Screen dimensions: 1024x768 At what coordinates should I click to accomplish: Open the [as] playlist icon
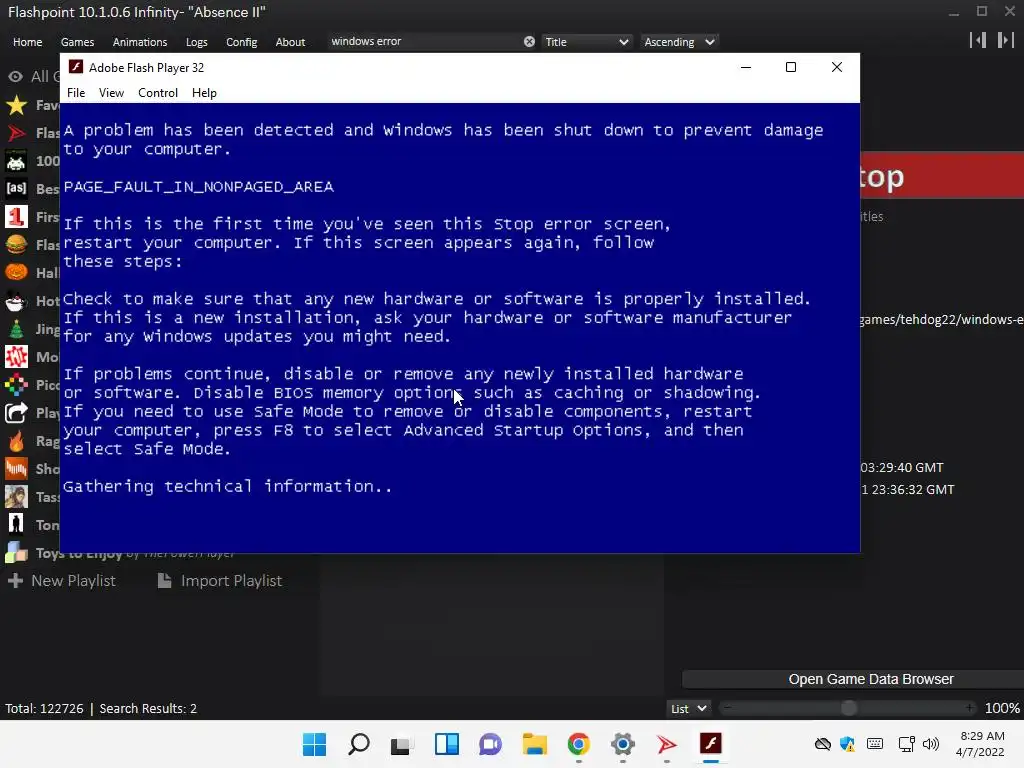coord(16,188)
